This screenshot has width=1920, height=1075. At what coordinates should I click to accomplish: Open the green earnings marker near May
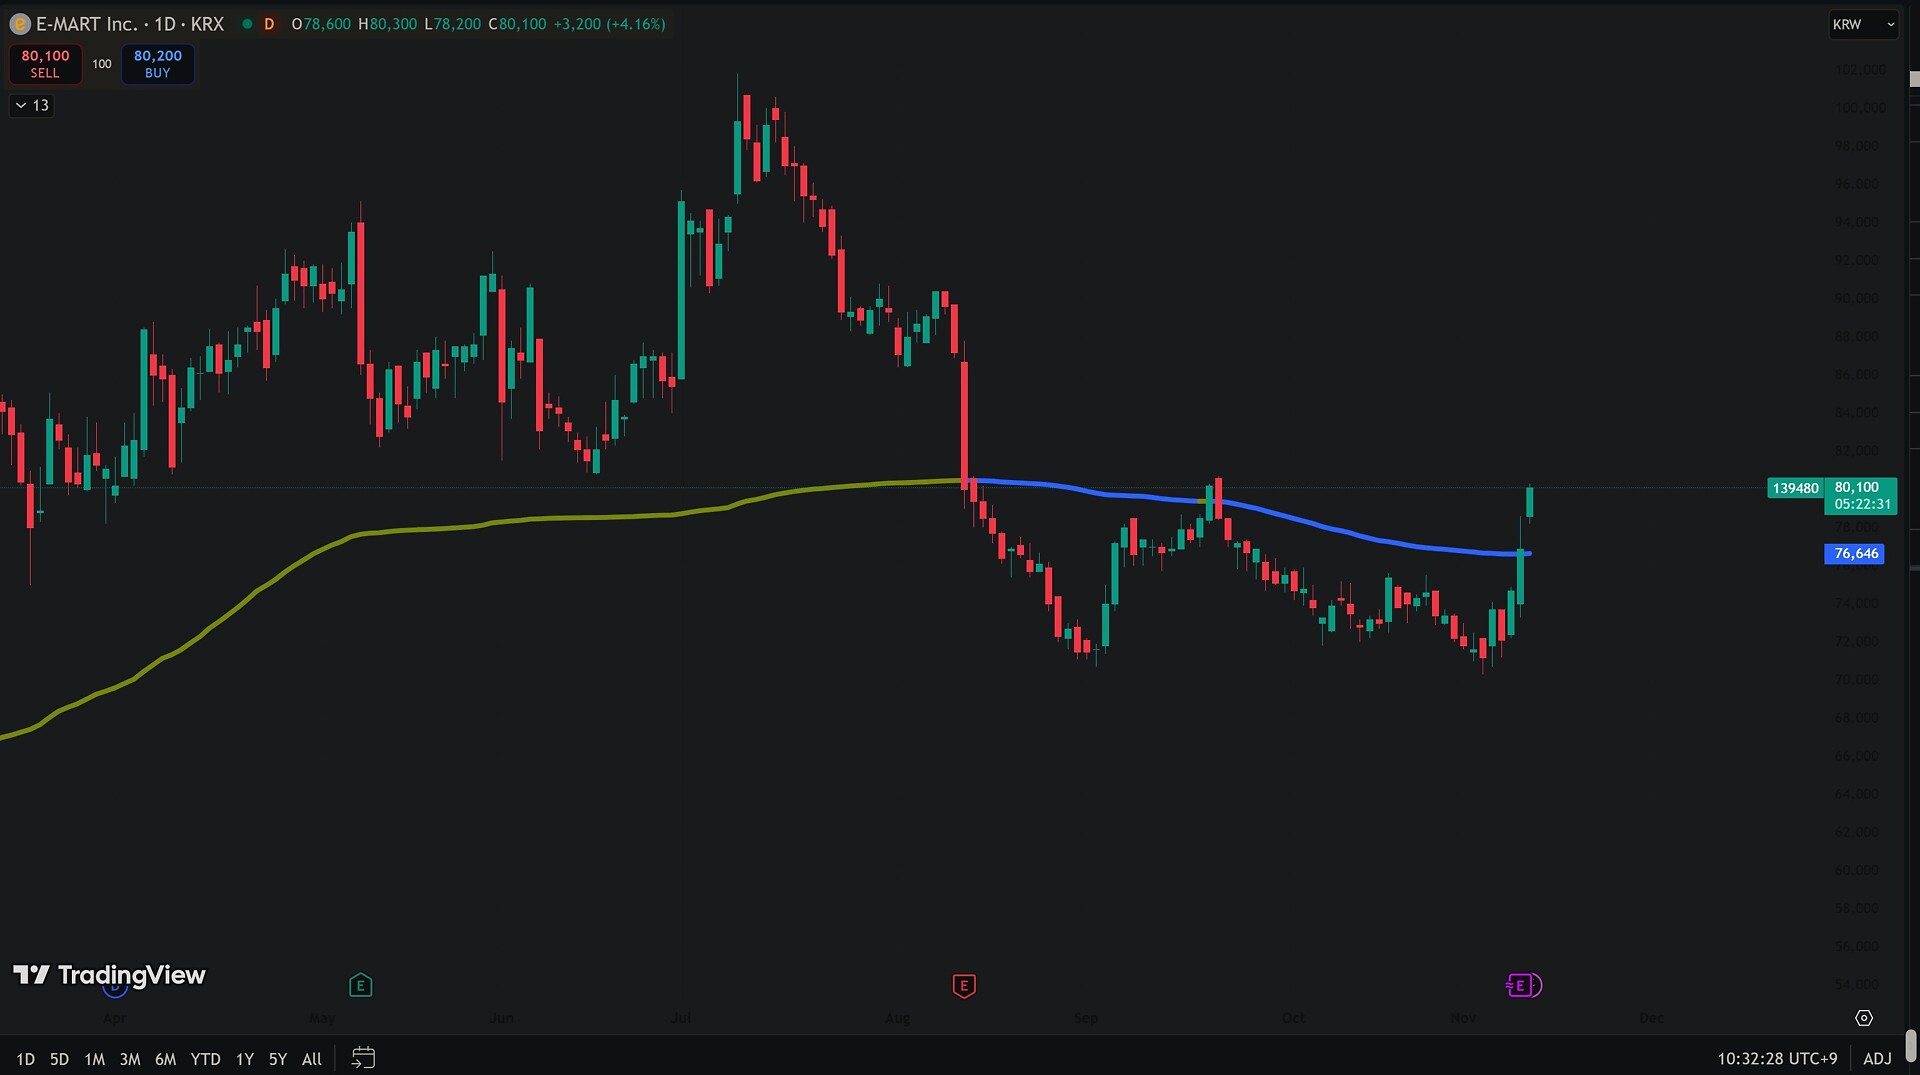tap(361, 986)
